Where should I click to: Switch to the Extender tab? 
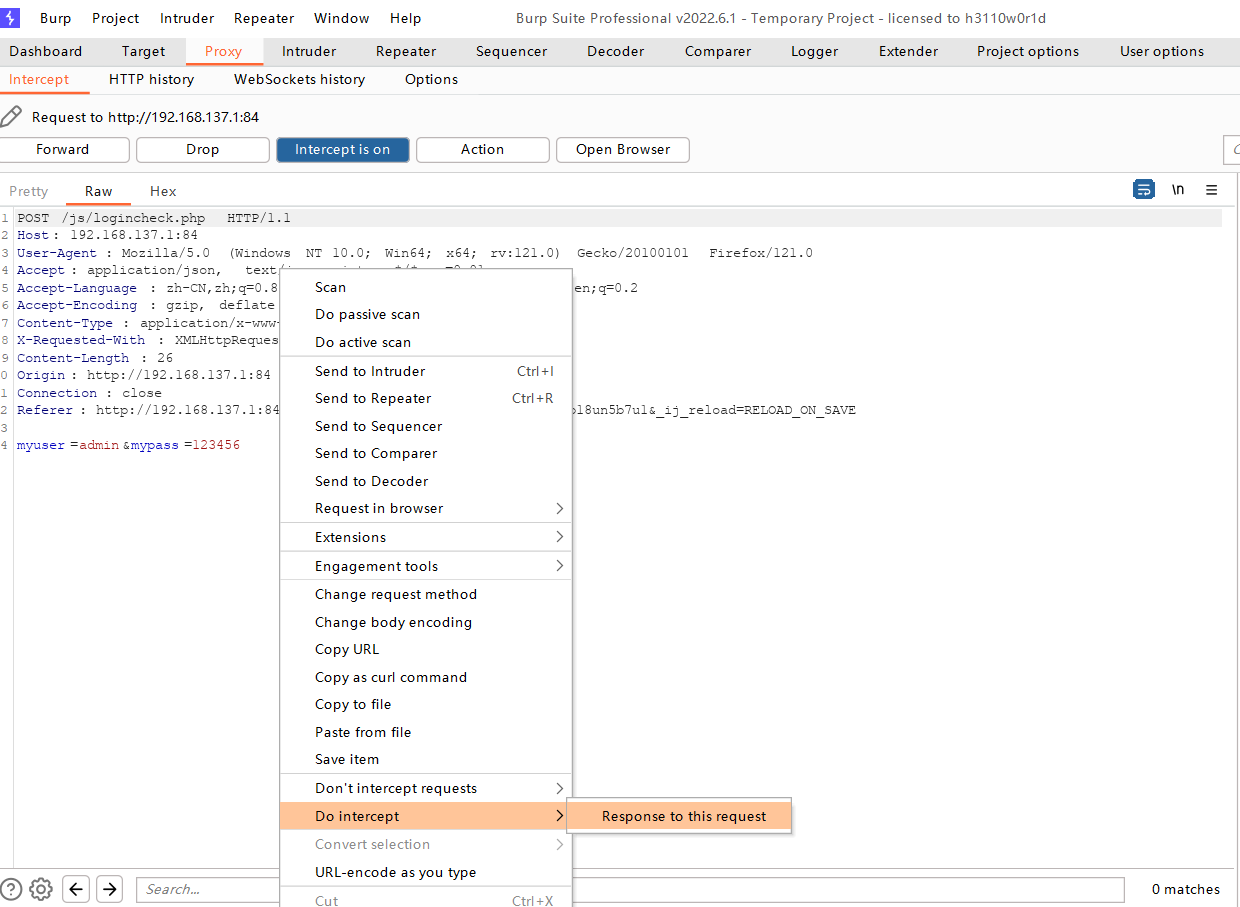click(x=909, y=51)
